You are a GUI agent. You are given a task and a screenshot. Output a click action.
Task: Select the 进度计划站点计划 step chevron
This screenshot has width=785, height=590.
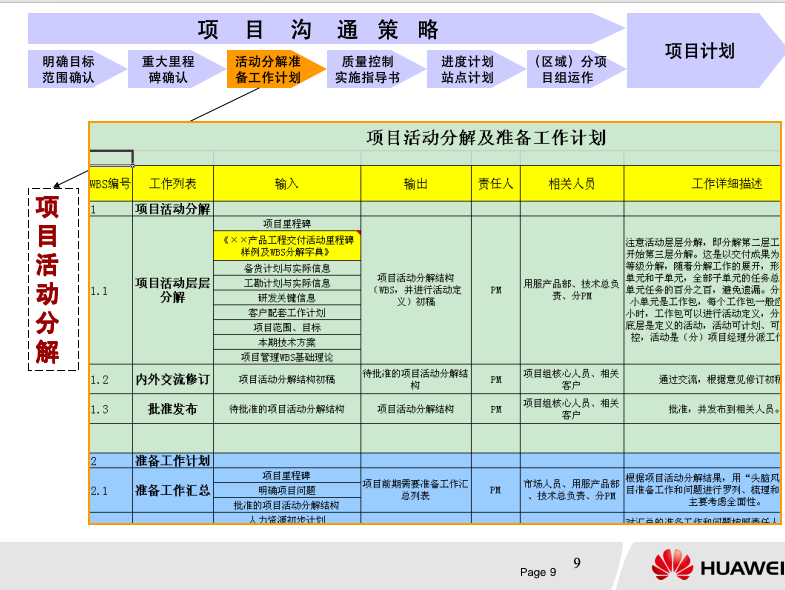coord(476,69)
